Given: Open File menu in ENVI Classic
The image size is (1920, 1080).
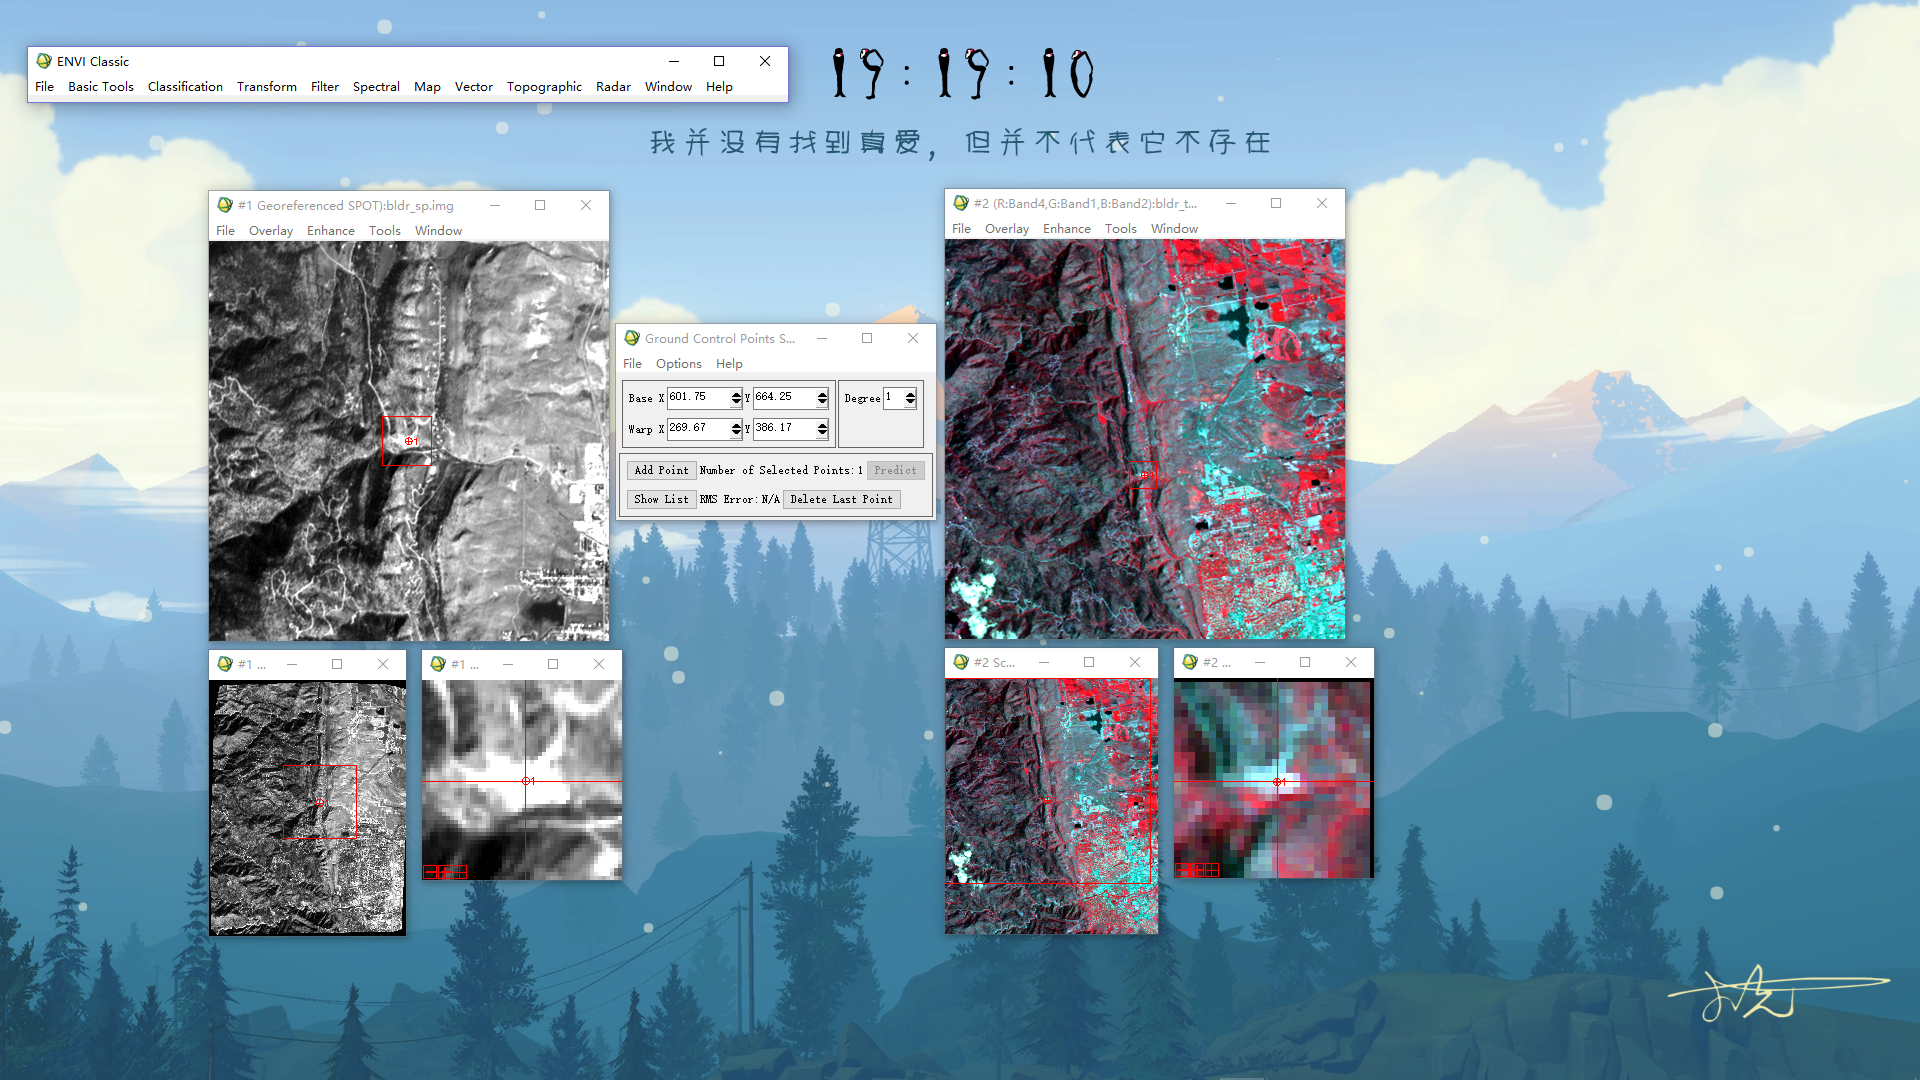Looking at the screenshot, I should pos(45,87).
